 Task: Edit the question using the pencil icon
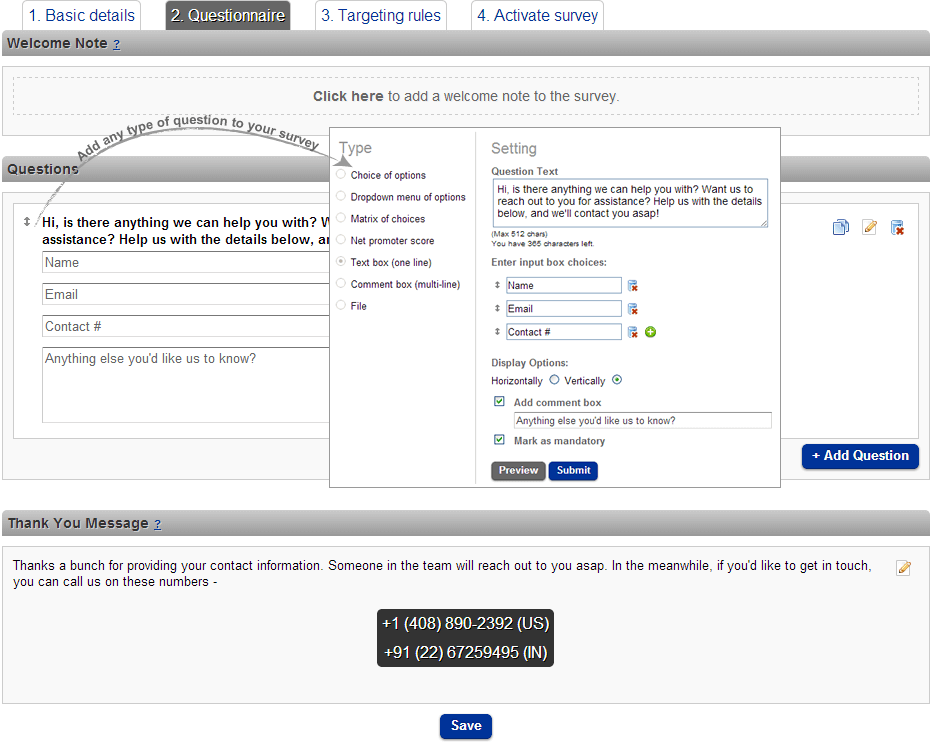point(869,227)
